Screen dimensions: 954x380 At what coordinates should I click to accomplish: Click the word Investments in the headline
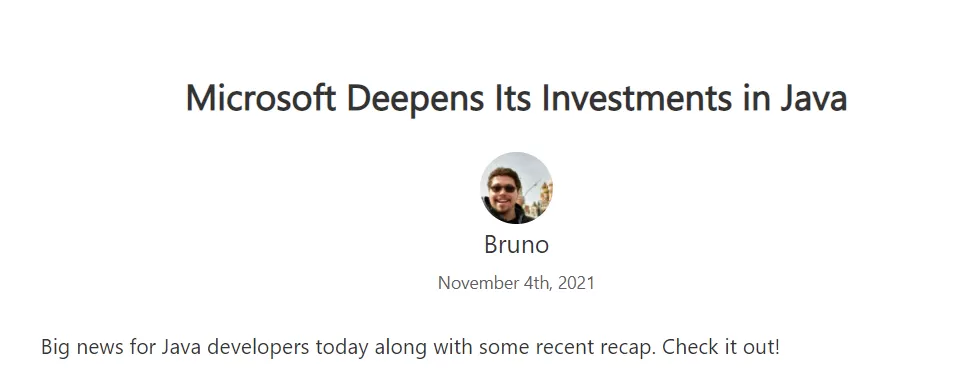(636, 98)
